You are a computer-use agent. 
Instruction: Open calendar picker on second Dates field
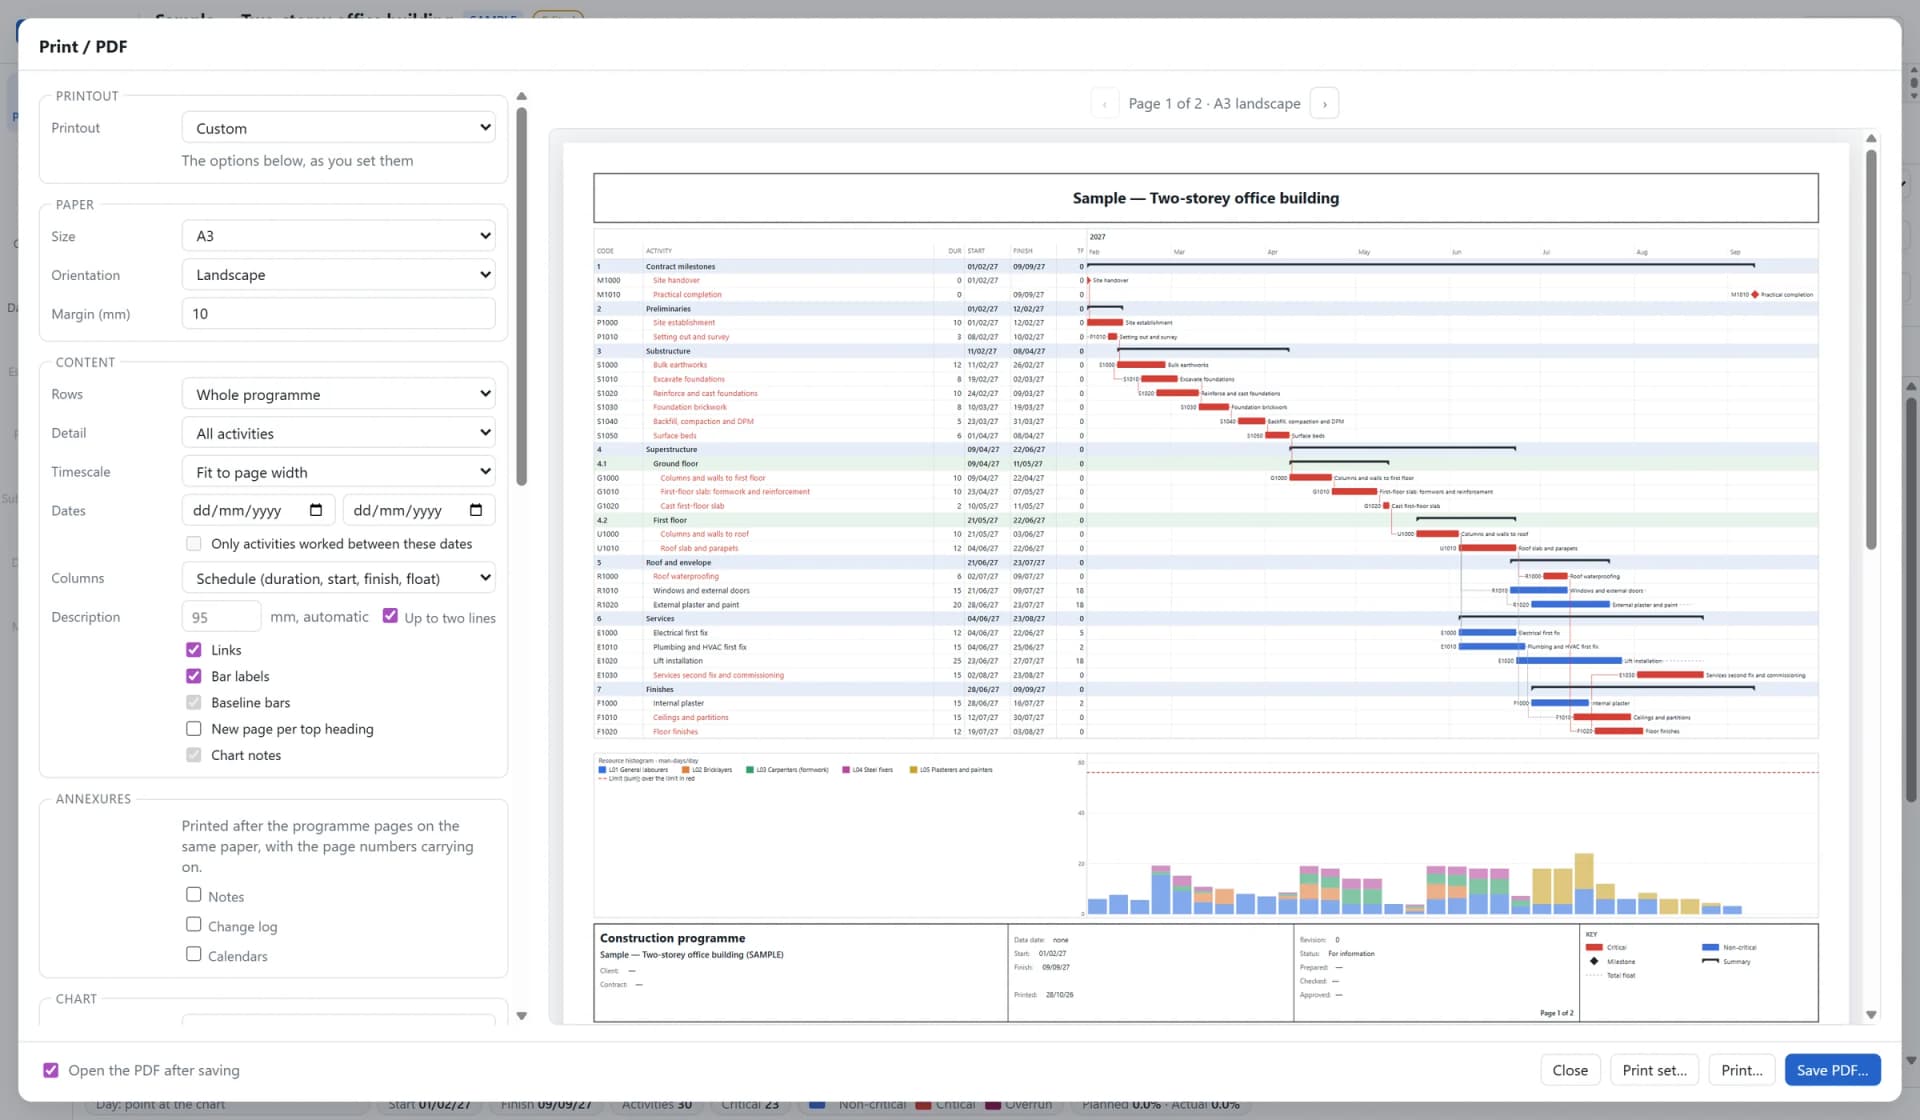(x=476, y=510)
